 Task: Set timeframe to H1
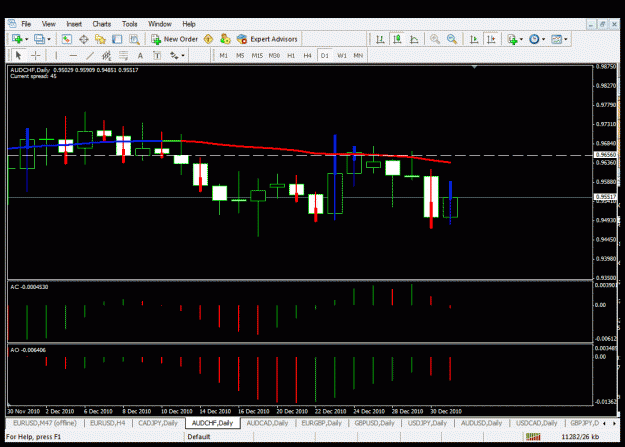click(291, 55)
